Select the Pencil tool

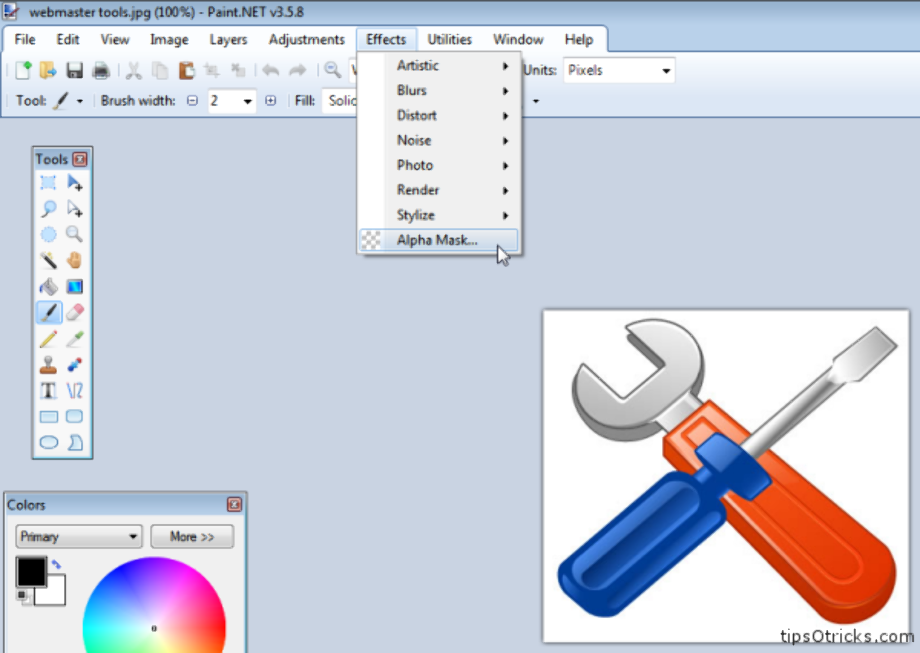pyautogui.click(x=48, y=338)
